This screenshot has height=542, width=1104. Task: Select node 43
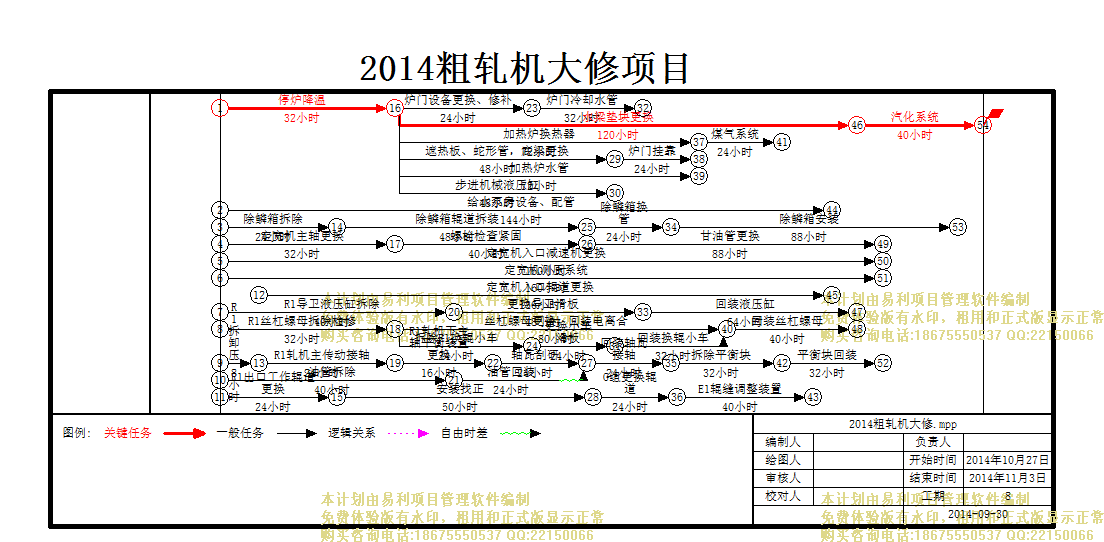pyautogui.click(x=813, y=398)
